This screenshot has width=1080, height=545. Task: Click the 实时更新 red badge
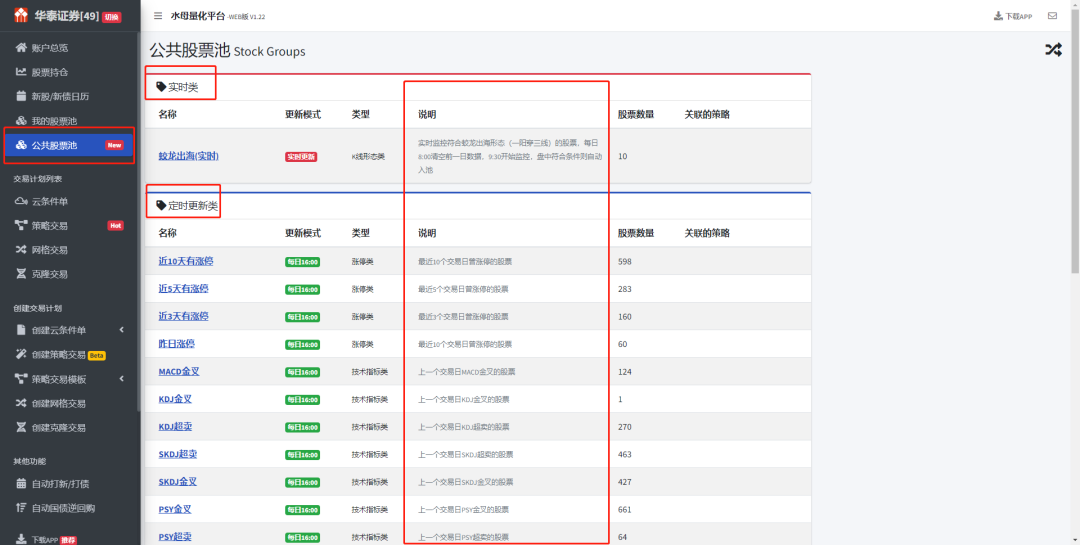301,157
